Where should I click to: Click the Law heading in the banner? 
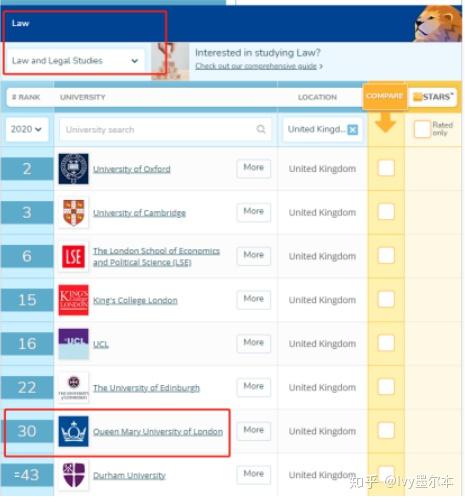click(20, 23)
